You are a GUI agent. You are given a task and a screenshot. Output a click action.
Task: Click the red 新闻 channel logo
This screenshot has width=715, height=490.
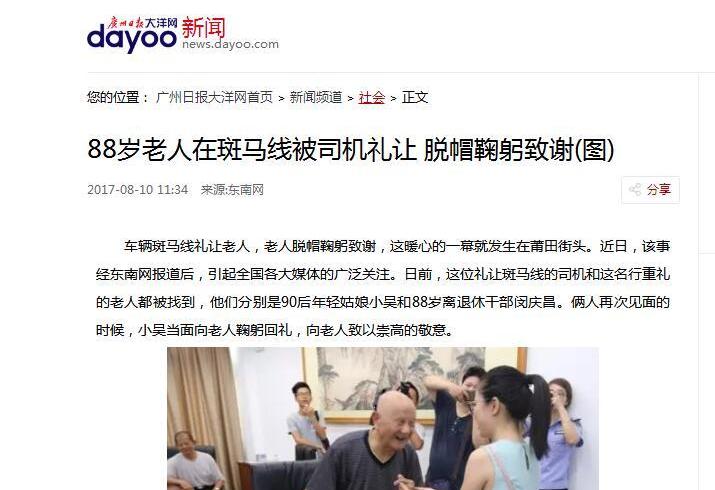pyautogui.click(x=203, y=27)
